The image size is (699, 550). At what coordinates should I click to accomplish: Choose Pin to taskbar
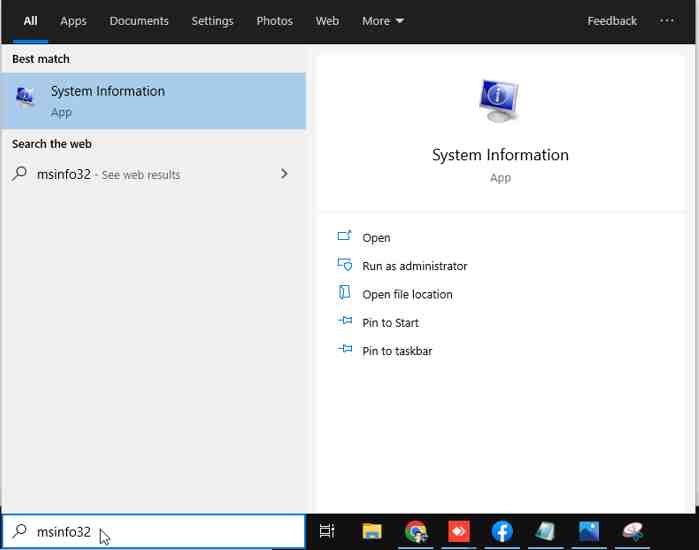pyautogui.click(x=397, y=351)
